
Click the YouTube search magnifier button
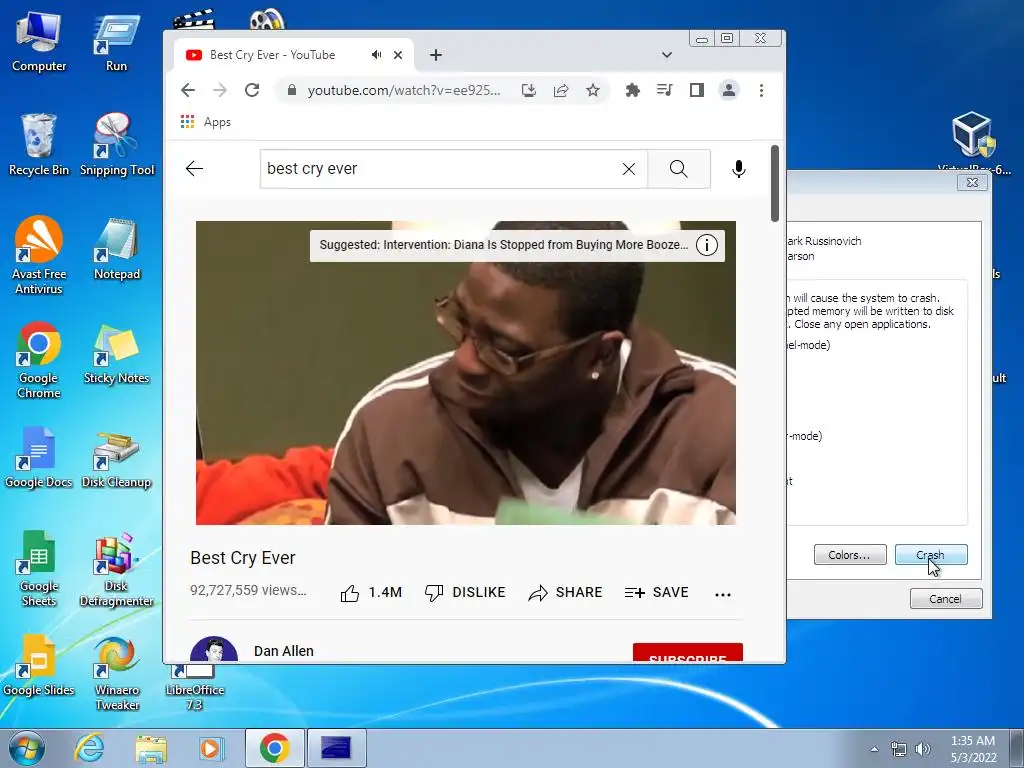[x=679, y=169]
